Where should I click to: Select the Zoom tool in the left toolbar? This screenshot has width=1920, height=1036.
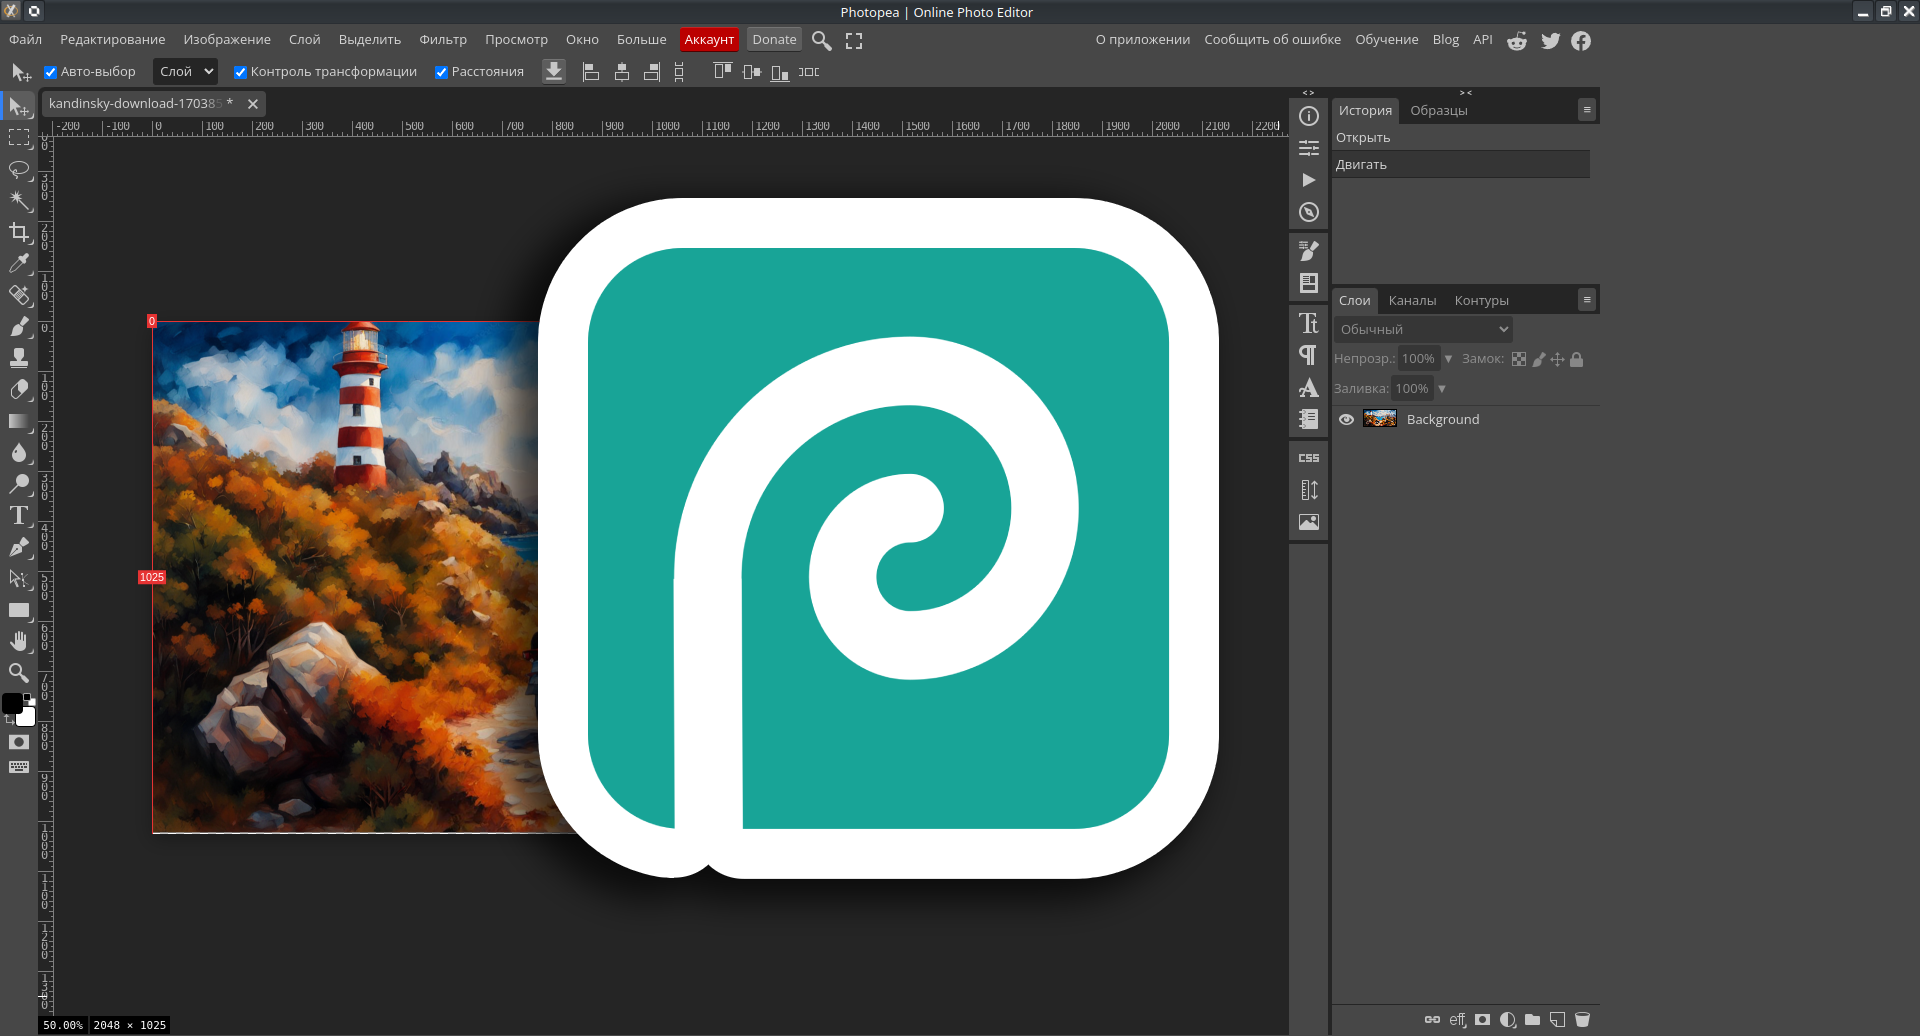coord(19,673)
